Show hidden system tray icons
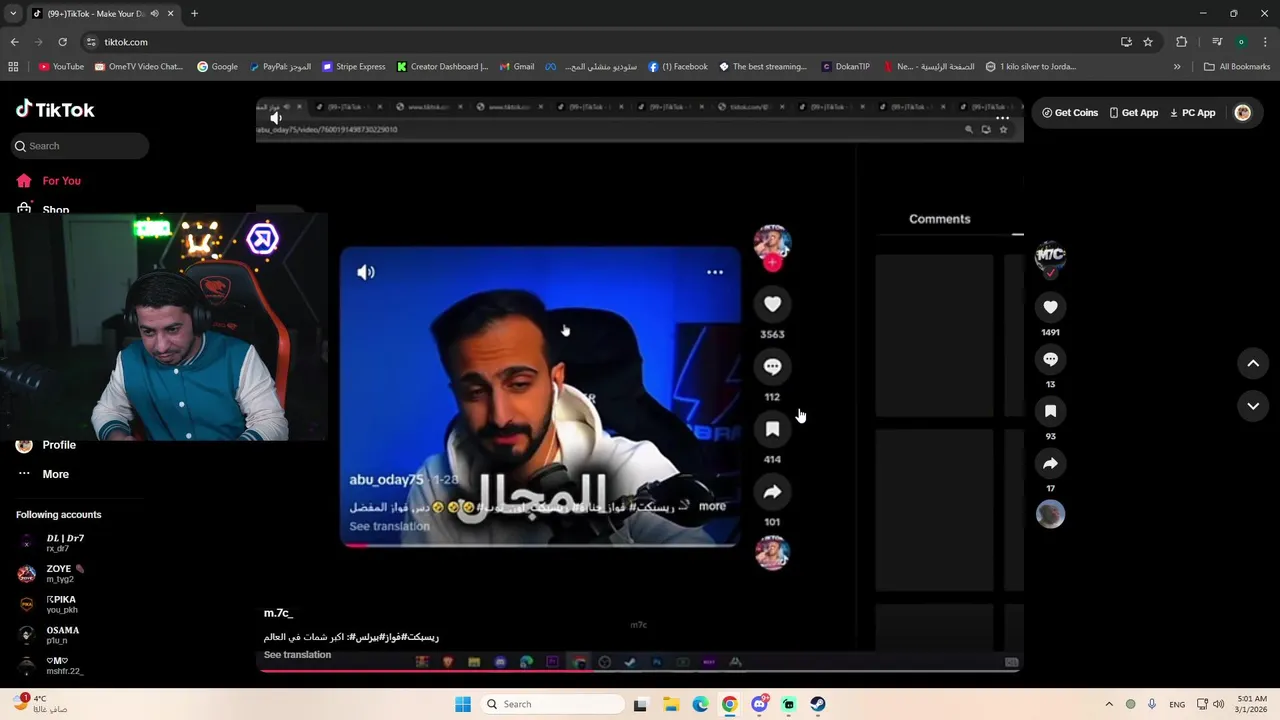 click(x=1108, y=704)
